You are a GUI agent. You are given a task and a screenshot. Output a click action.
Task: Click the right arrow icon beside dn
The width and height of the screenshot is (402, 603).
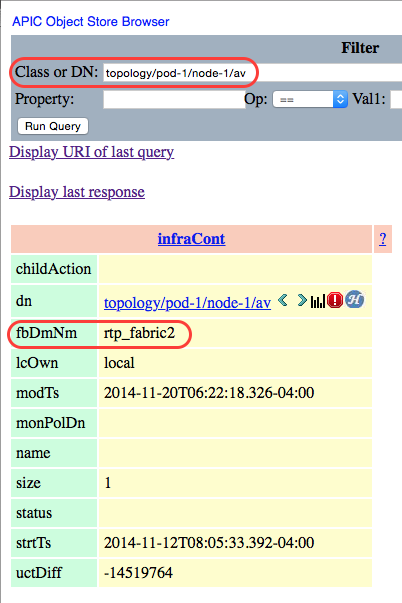[302, 300]
